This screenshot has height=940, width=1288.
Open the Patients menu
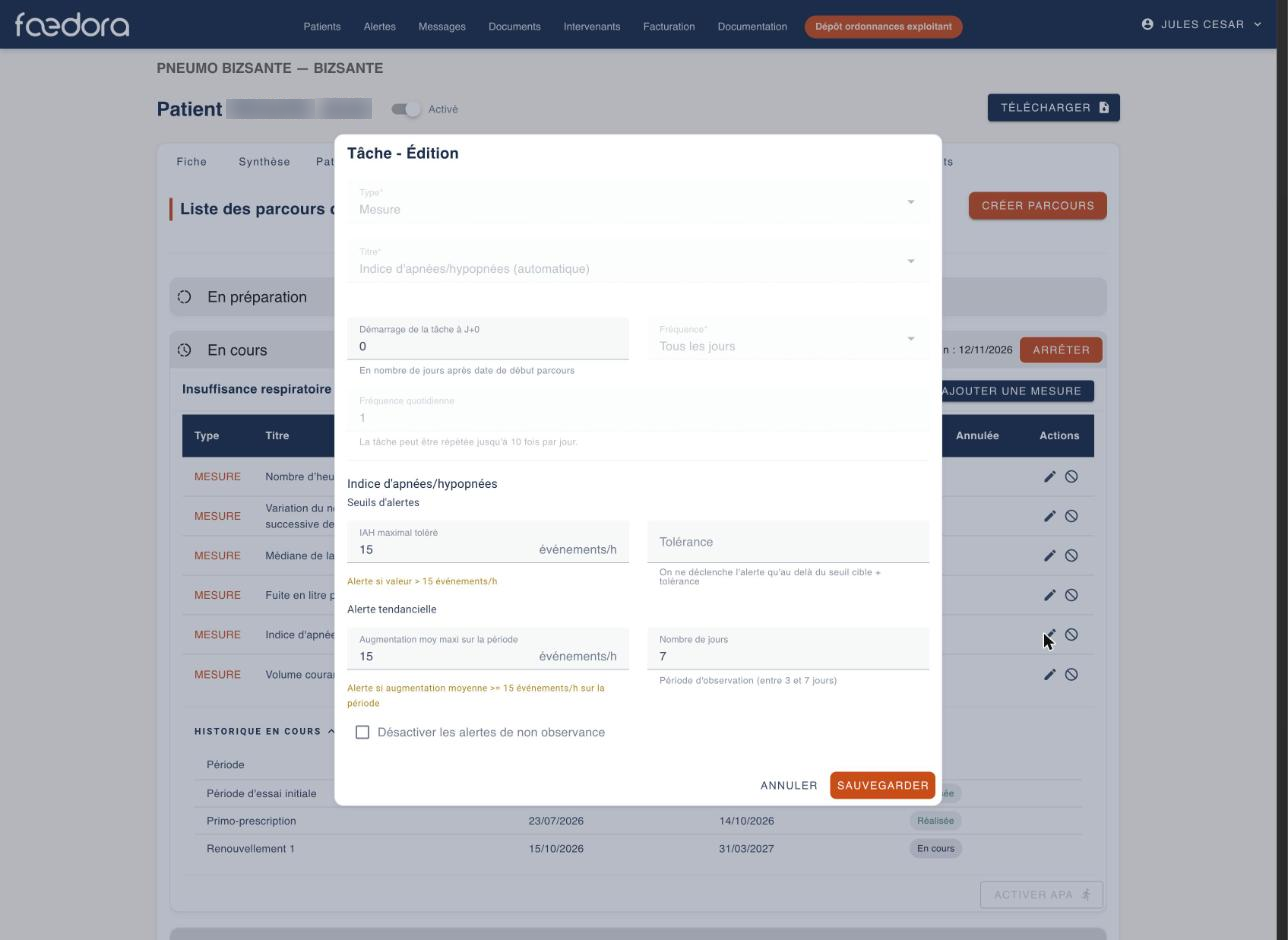coord(322,27)
